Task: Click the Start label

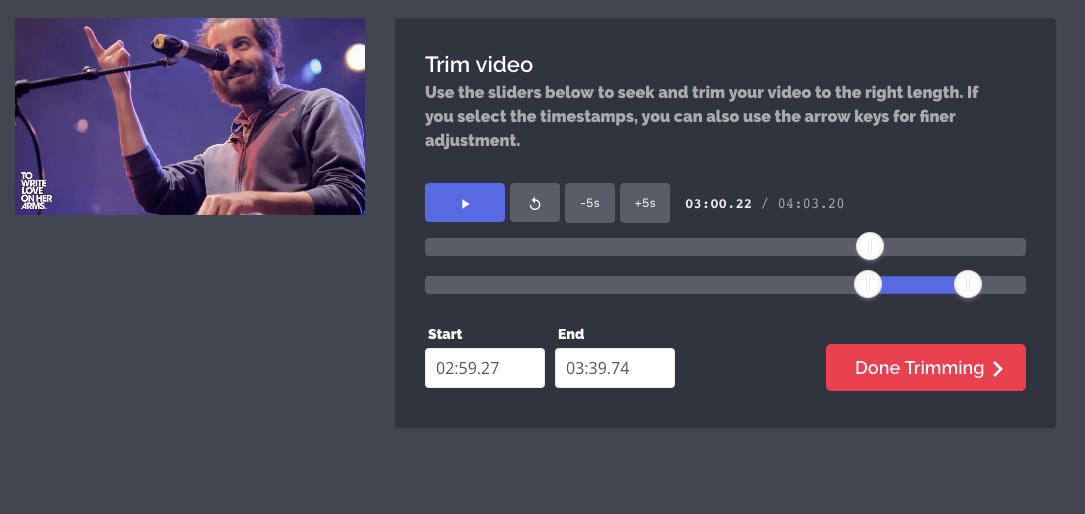Action: (445, 334)
